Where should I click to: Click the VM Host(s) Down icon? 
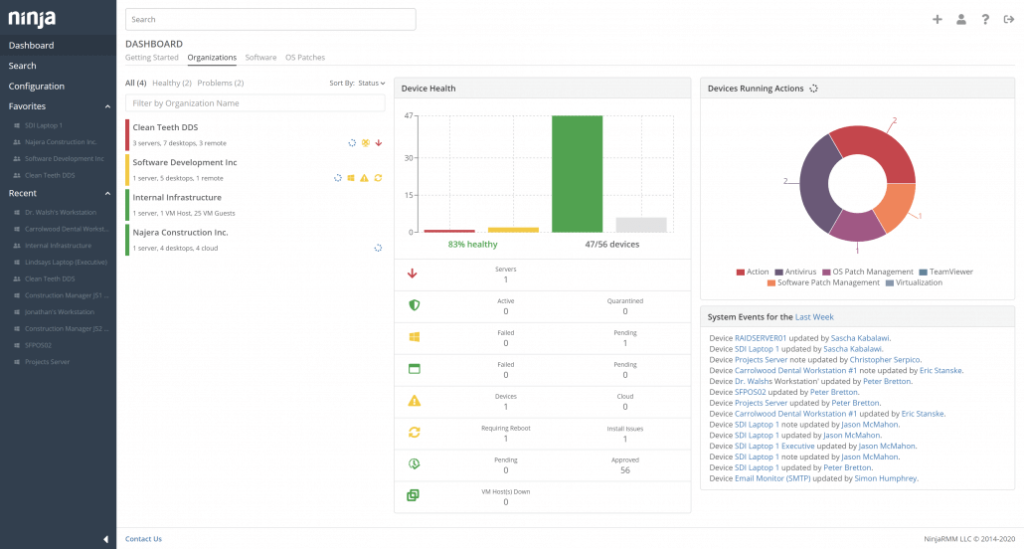pos(413,495)
